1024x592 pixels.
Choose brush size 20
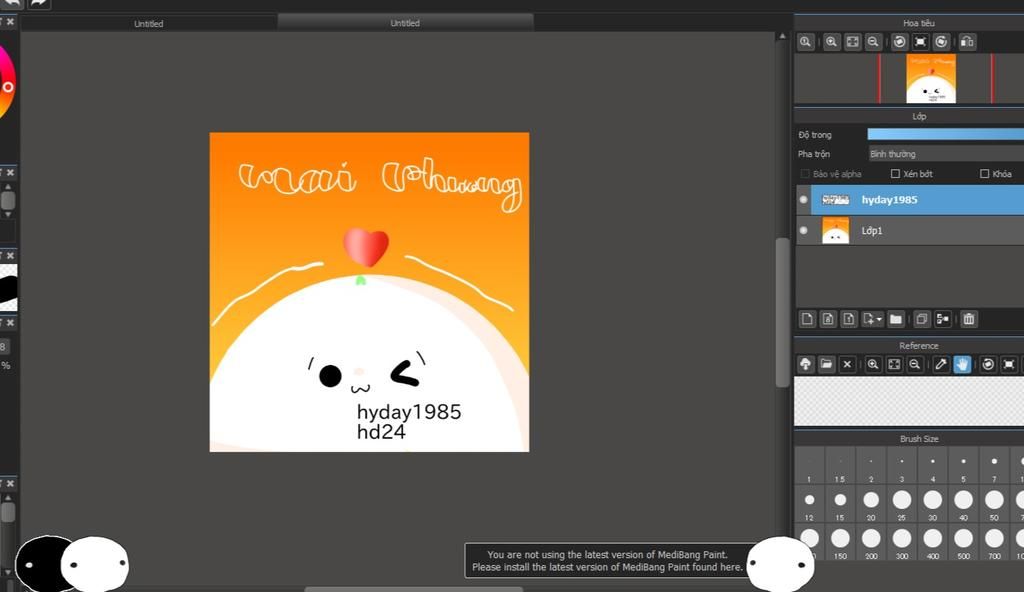click(x=871, y=504)
